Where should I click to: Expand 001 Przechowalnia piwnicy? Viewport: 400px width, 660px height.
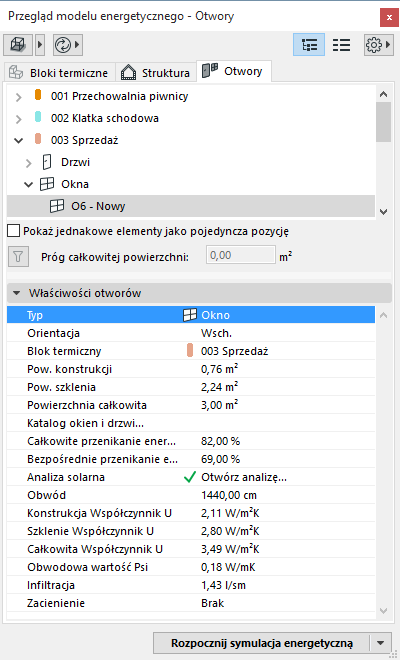[x=18, y=97]
